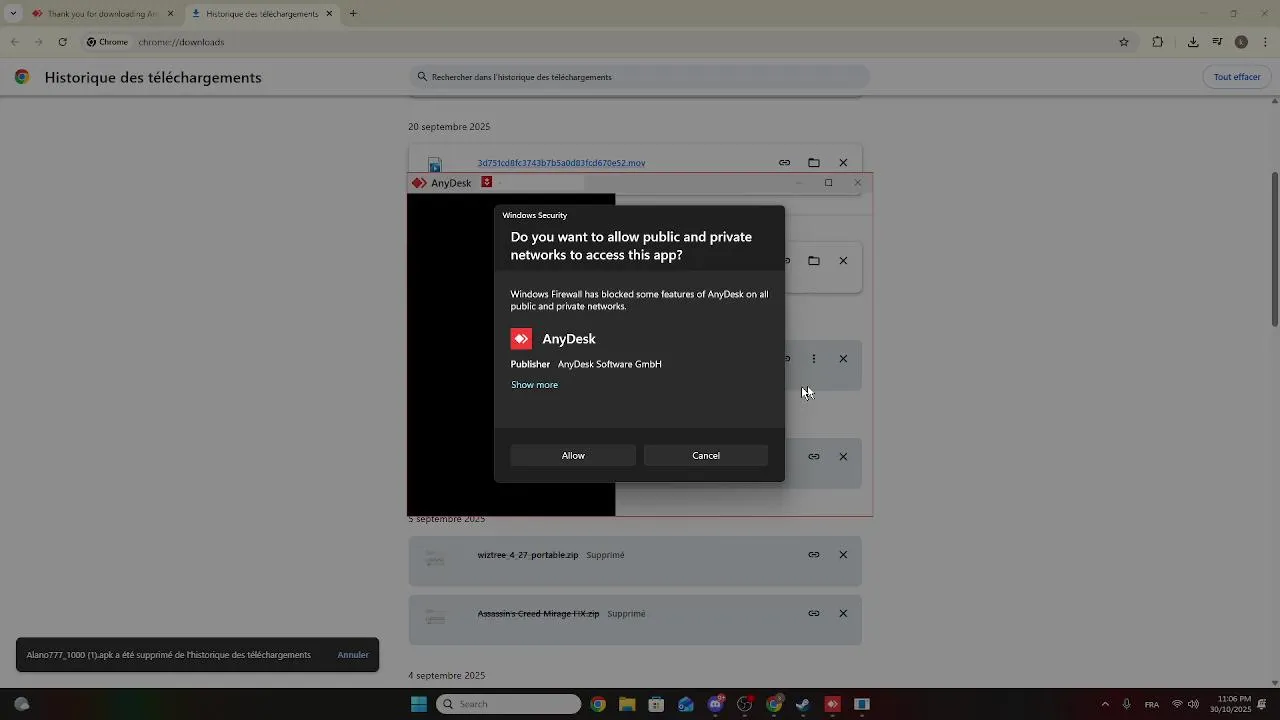
Task: Click the AnyDesk logo in AnyDesk title bar
Action: 419,183
